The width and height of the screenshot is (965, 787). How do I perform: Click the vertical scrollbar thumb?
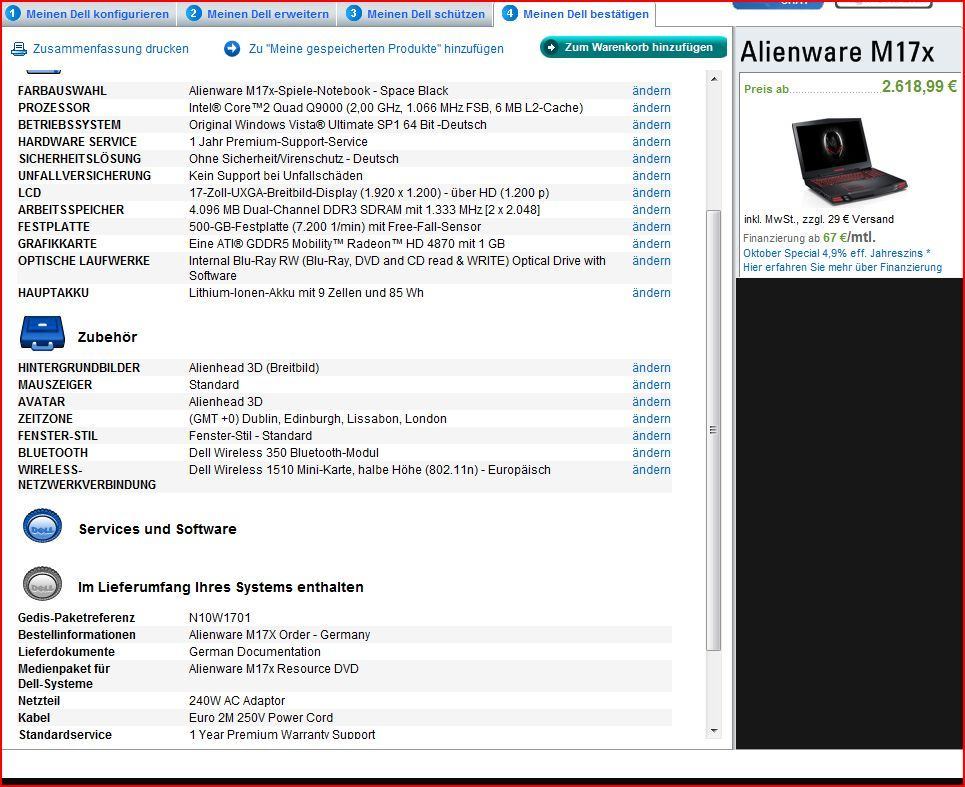click(x=714, y=430)
